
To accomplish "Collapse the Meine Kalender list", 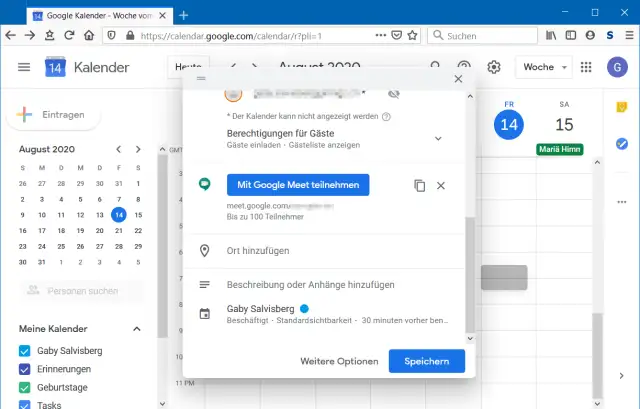I will 137,329.
